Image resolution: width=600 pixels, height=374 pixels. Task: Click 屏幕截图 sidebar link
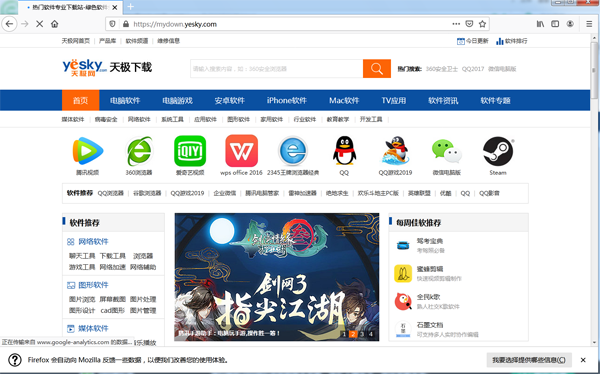(112, 299)
